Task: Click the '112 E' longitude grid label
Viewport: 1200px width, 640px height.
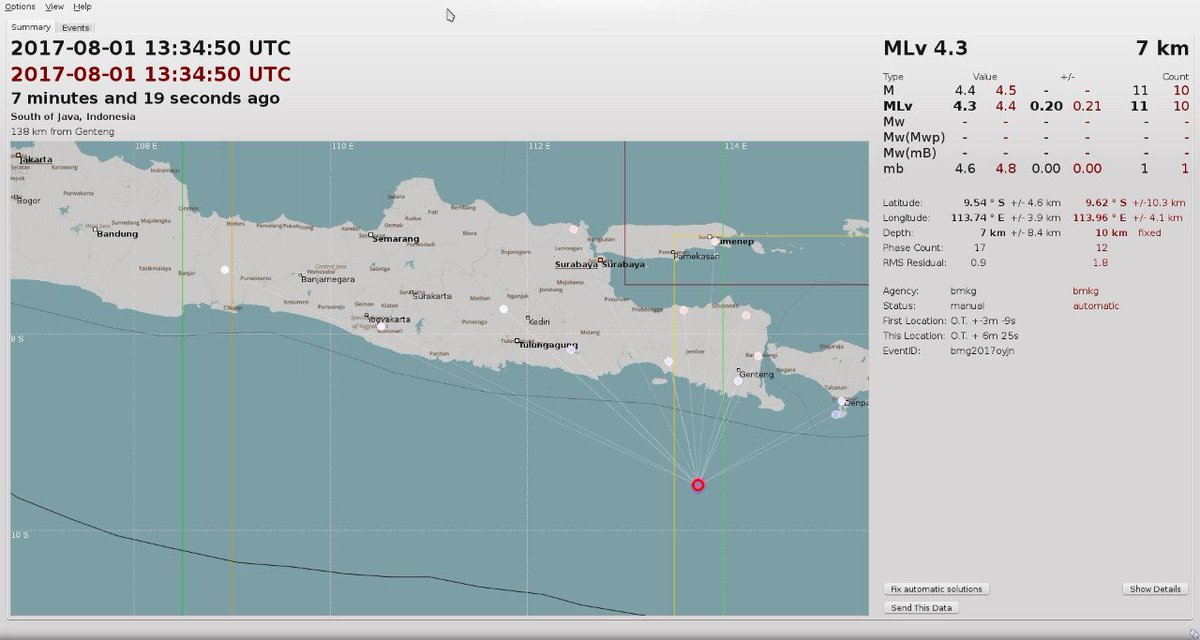Action: [x=539, y=147]
